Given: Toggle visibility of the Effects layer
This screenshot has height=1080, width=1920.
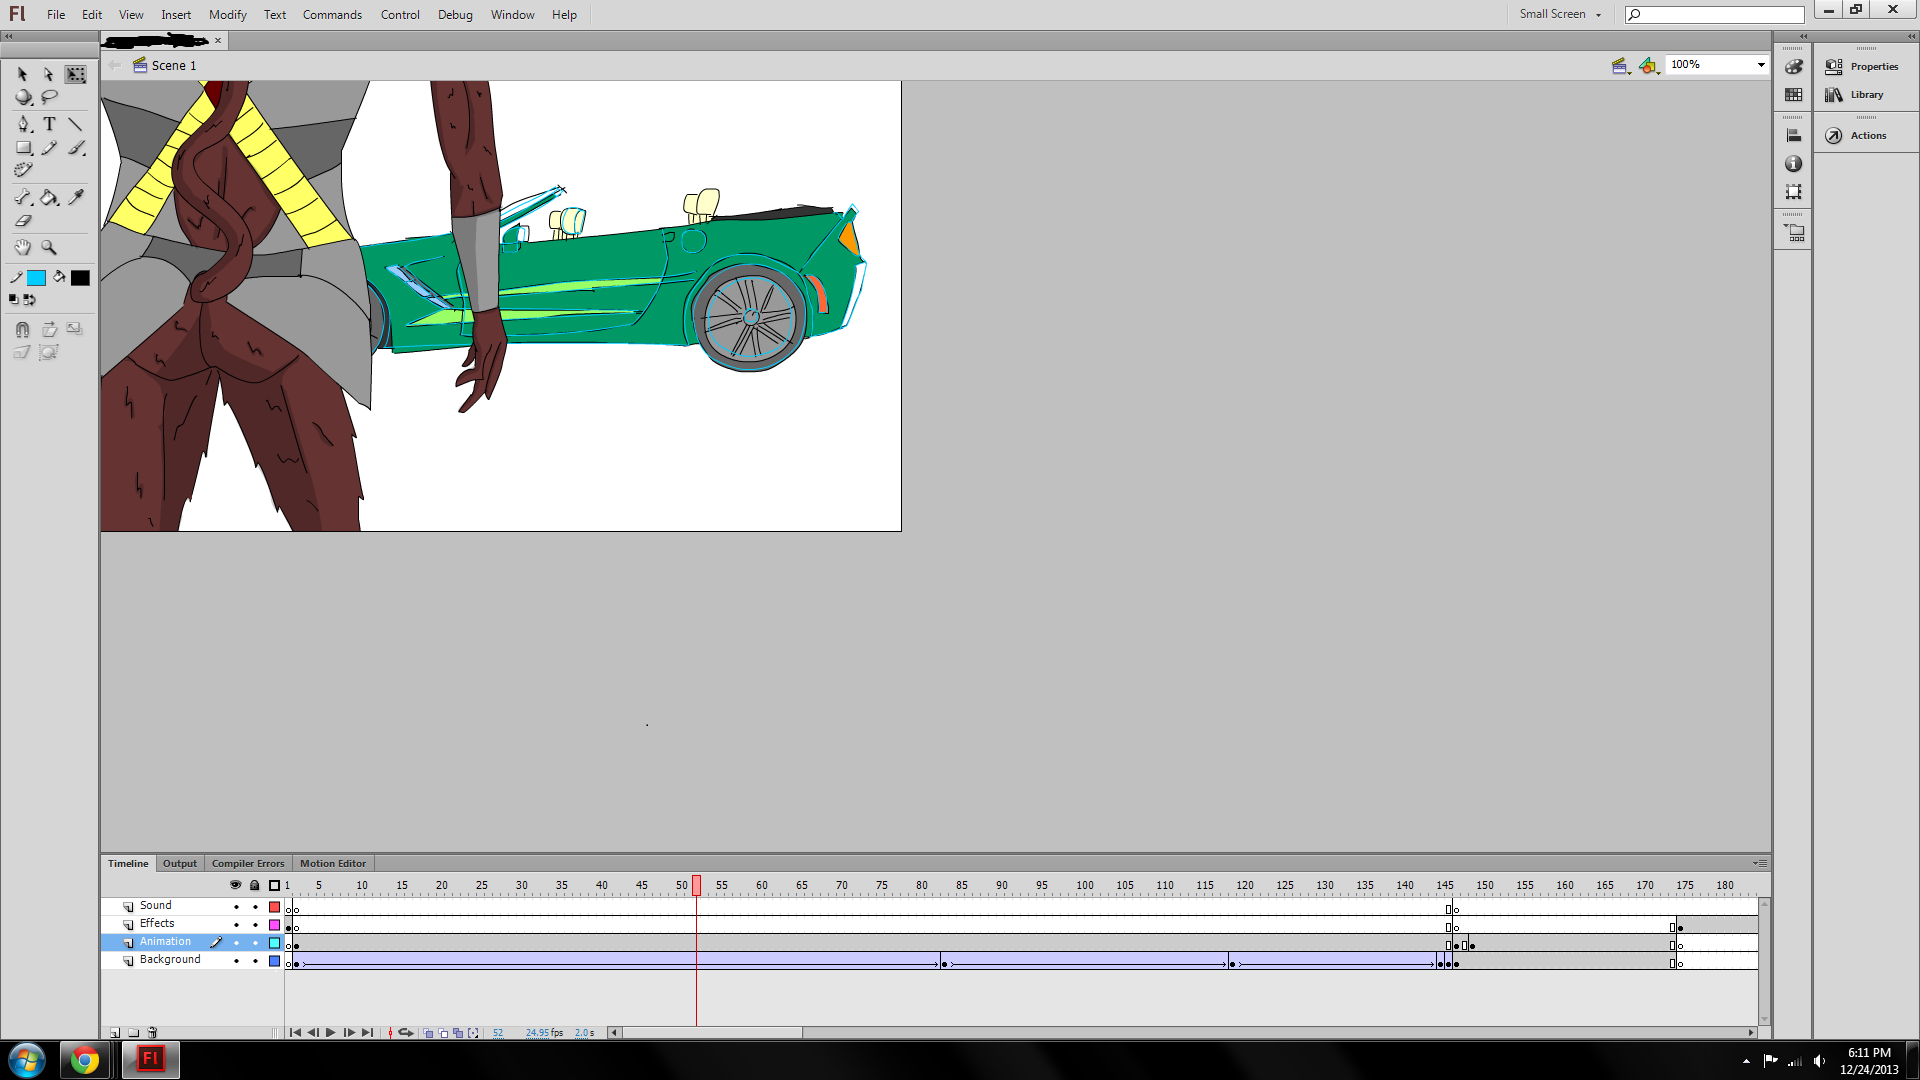Looking at the screenshot, I should tap(236, 925).
